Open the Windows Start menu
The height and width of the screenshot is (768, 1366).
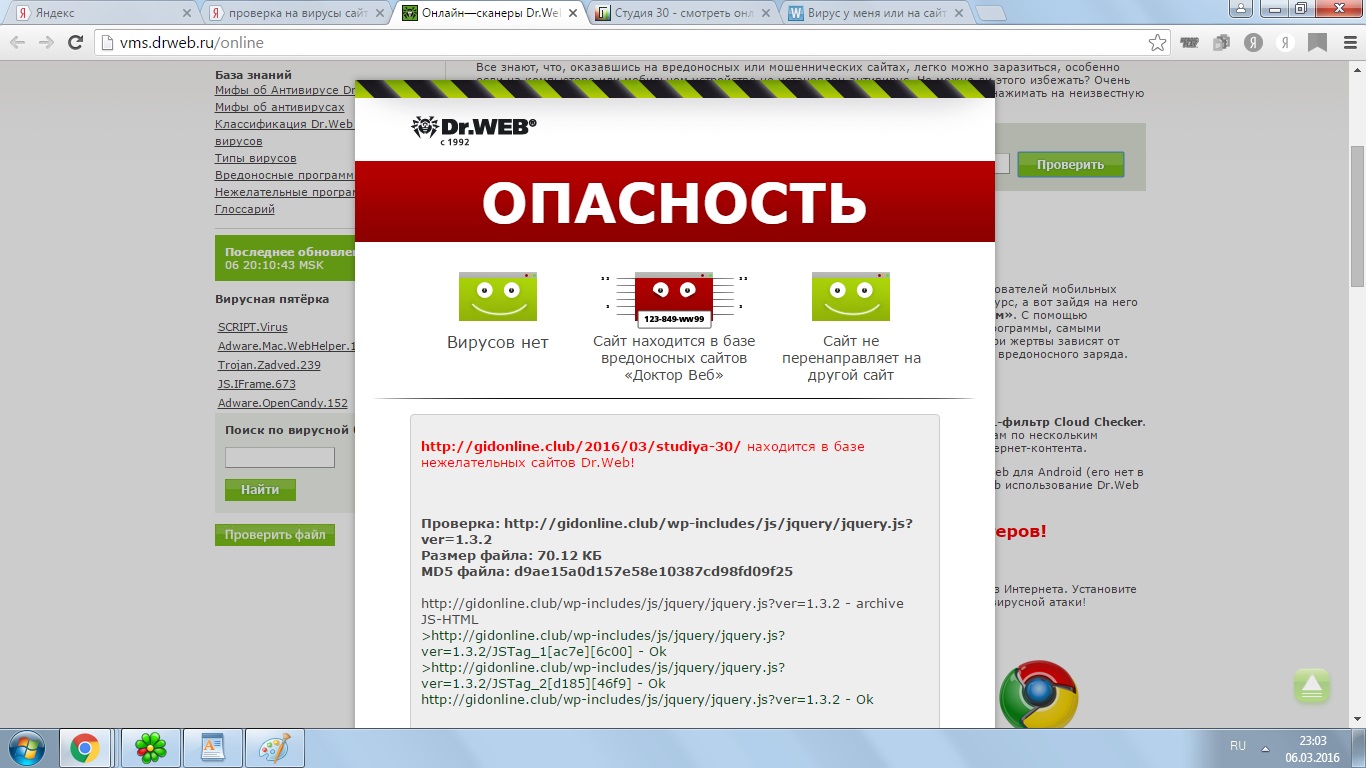pos(25,748)
